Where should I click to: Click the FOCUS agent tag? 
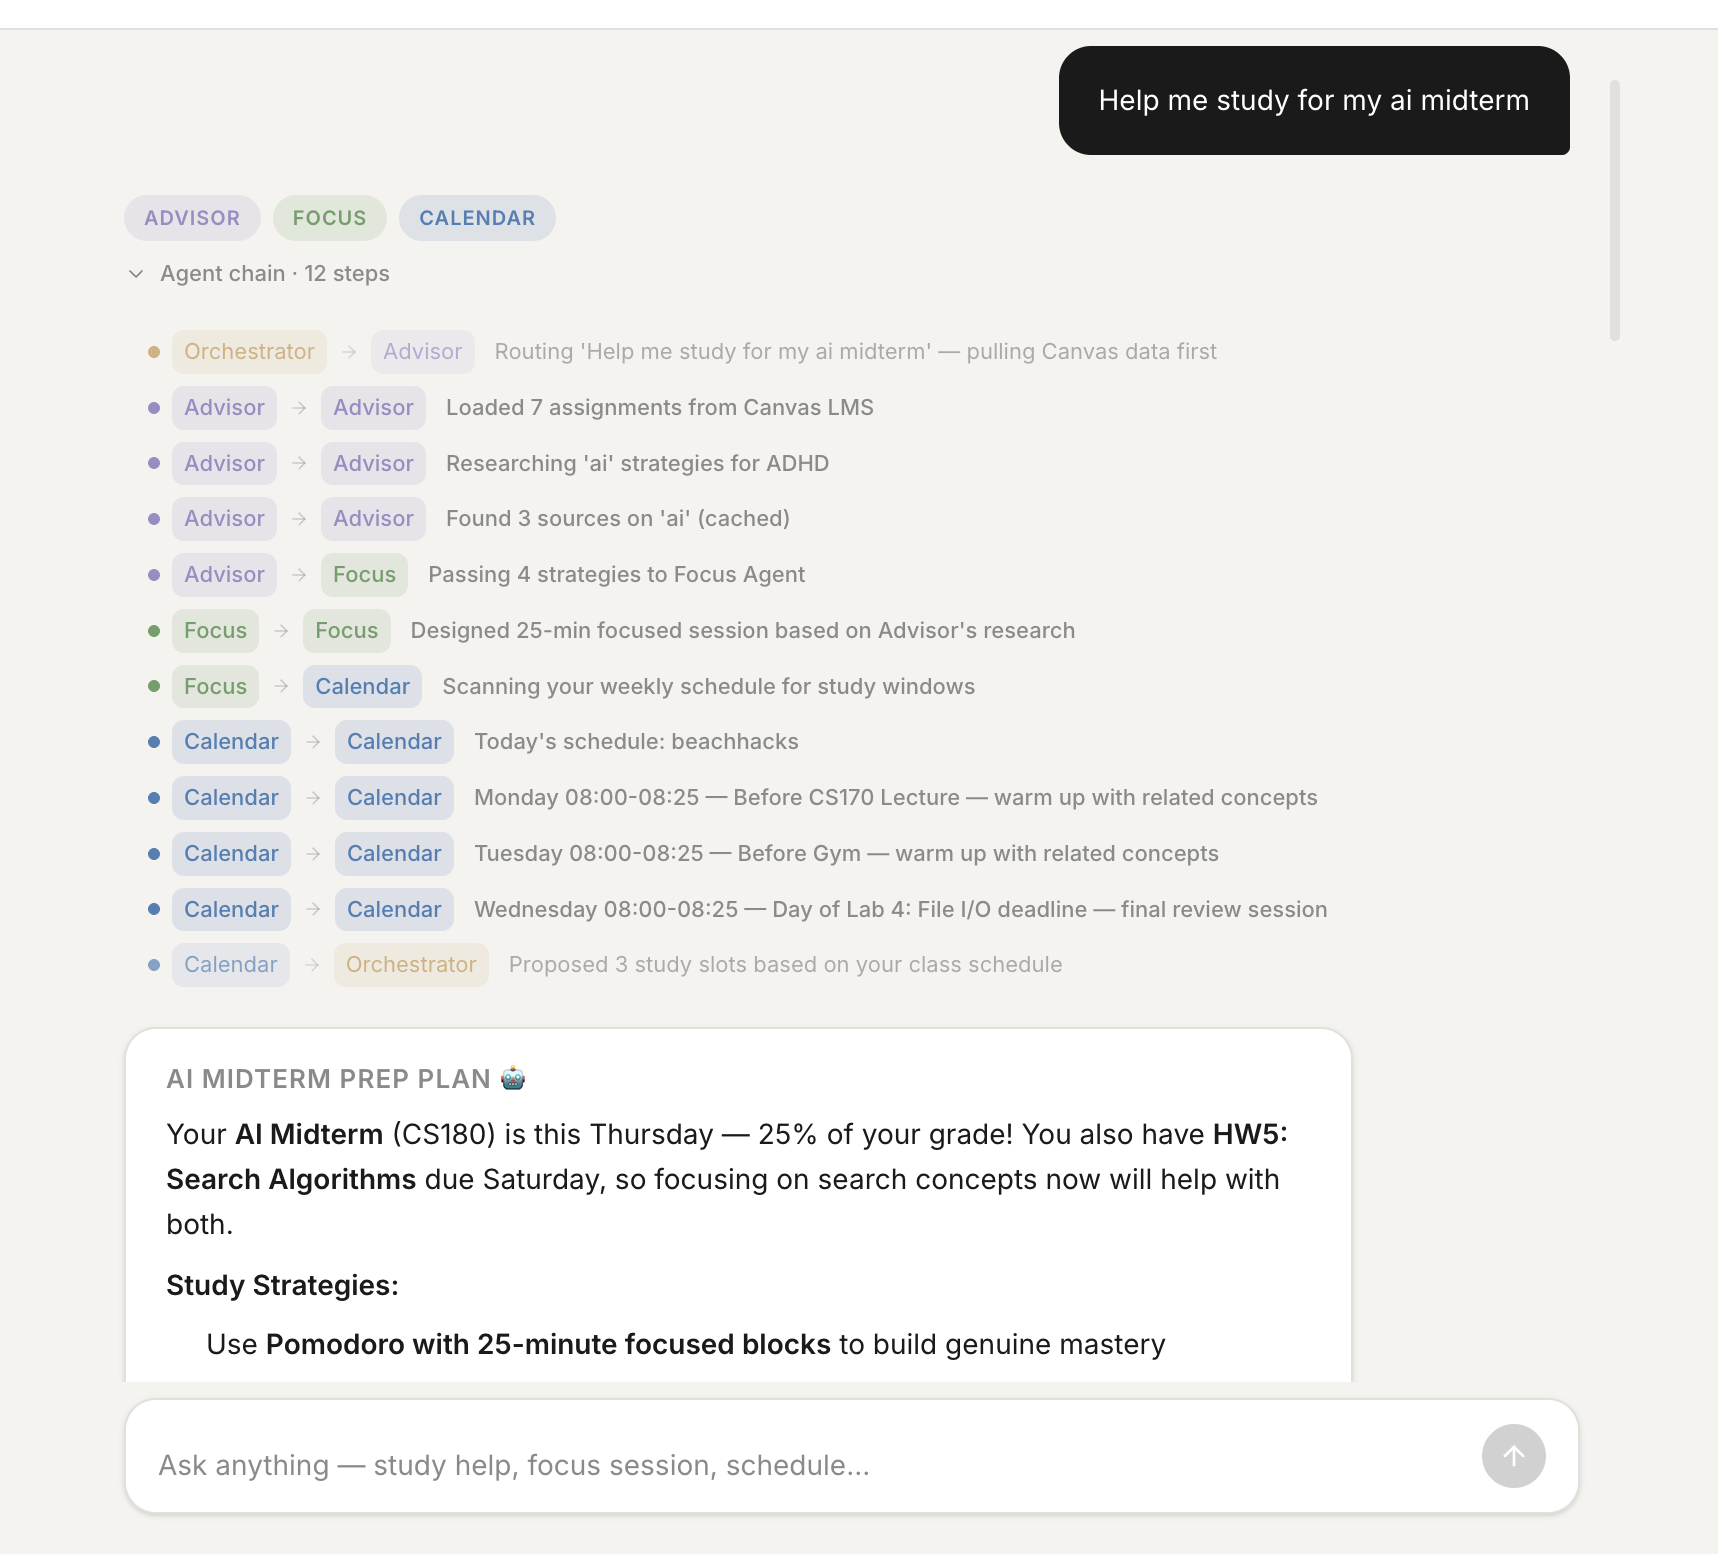click(329, 218)
